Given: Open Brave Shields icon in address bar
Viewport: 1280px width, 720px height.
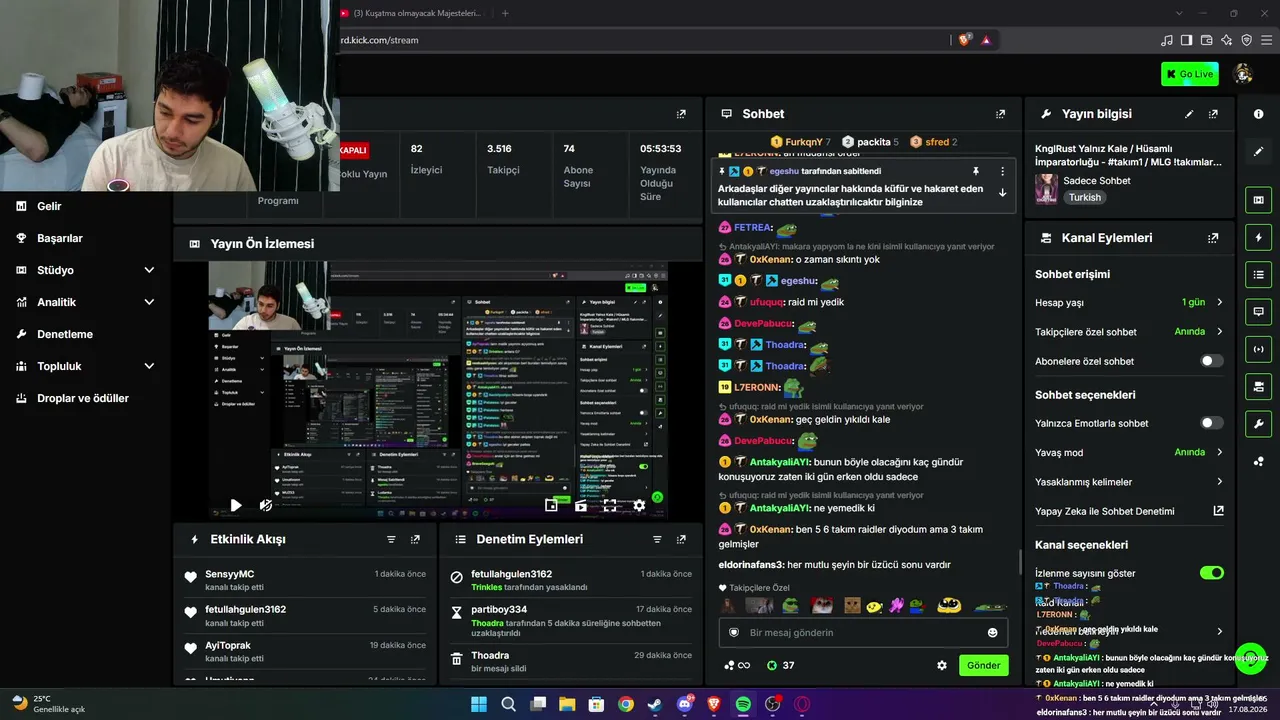Looking at the screenshot, I should (x=964, y=40).
